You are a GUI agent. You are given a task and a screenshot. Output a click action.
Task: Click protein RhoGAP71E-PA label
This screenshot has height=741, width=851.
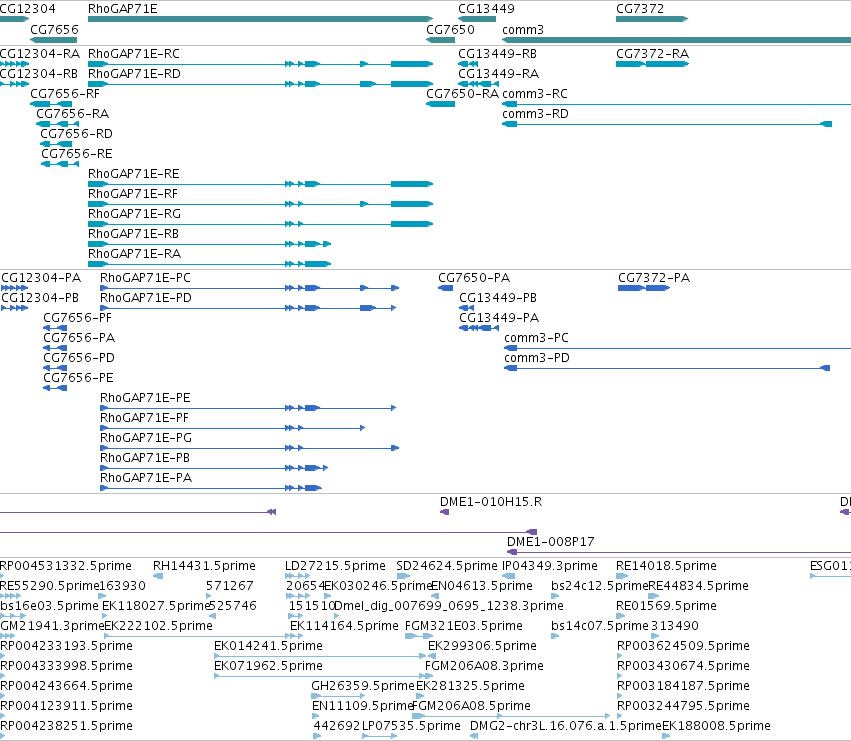click(145, 478)
